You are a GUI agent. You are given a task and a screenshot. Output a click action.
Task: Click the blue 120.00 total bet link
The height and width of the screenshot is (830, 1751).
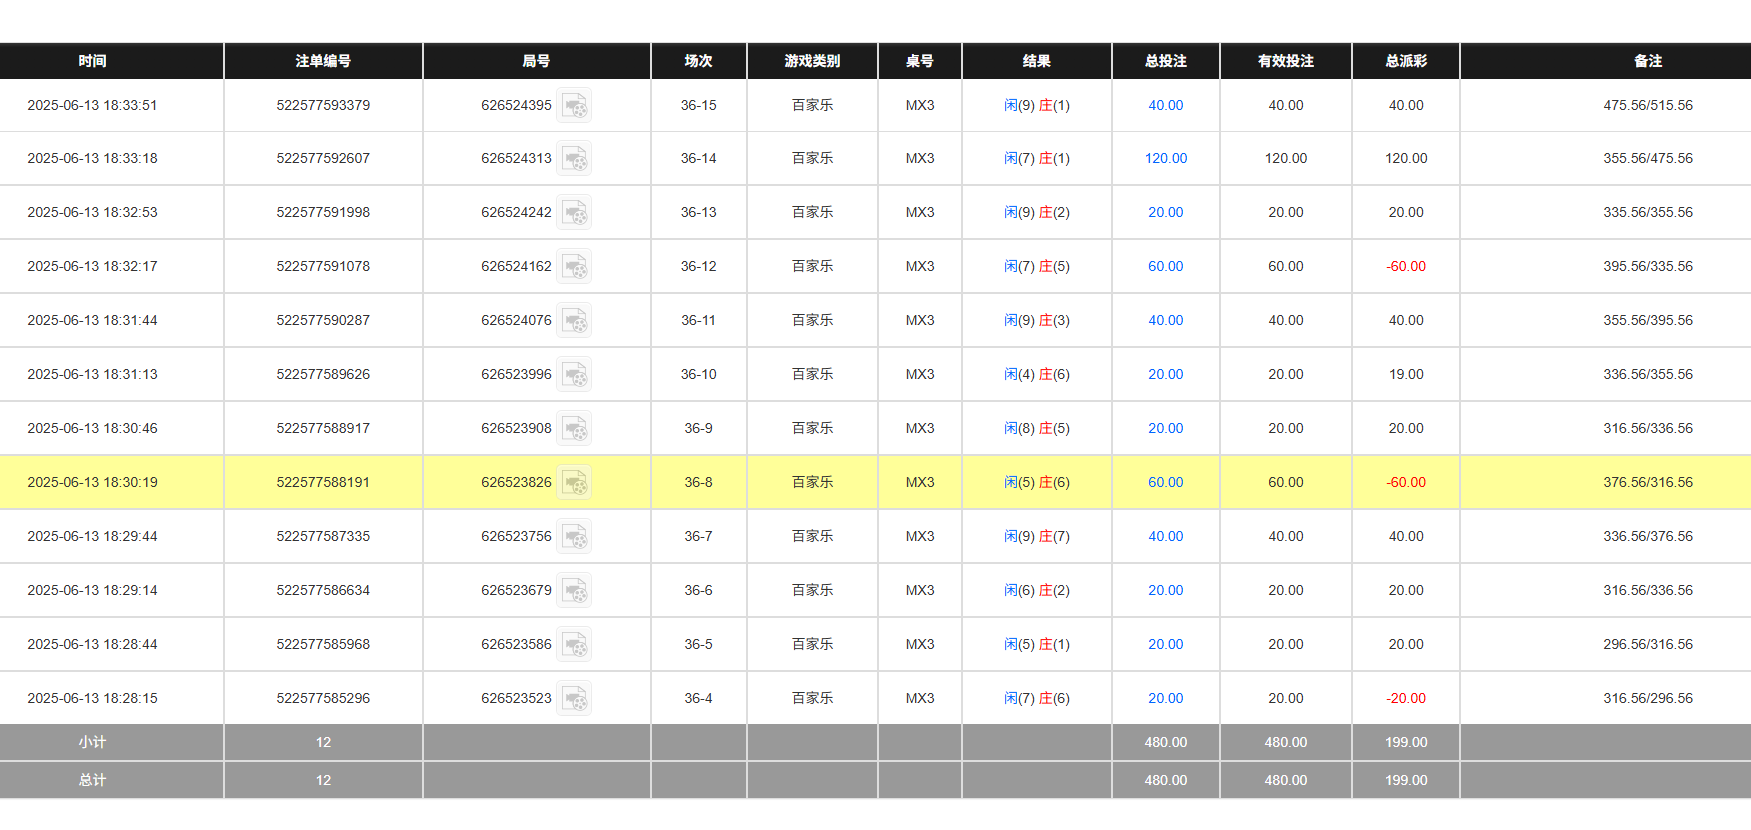tap(1166, 159)
